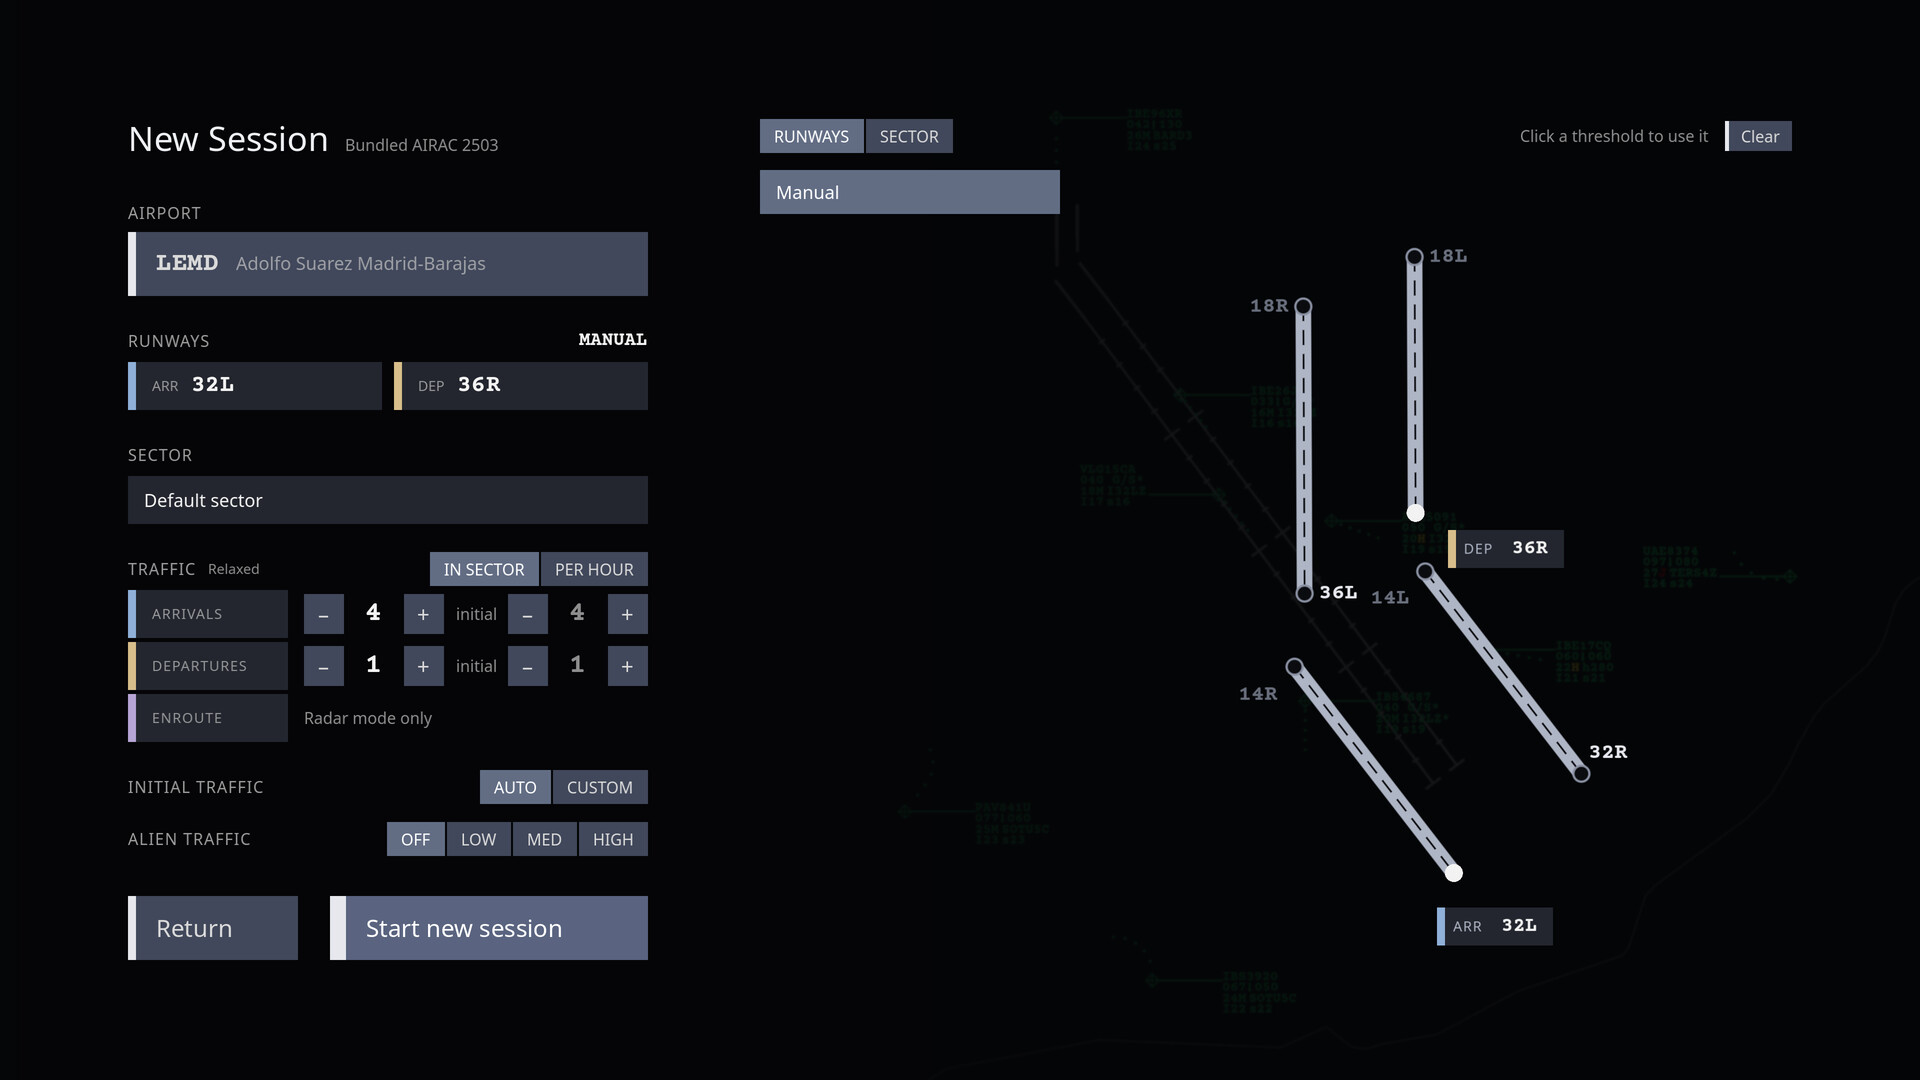Open the RUNWAYS tab
Screen dimensions: 1920x1080
[x=811, y=136]
